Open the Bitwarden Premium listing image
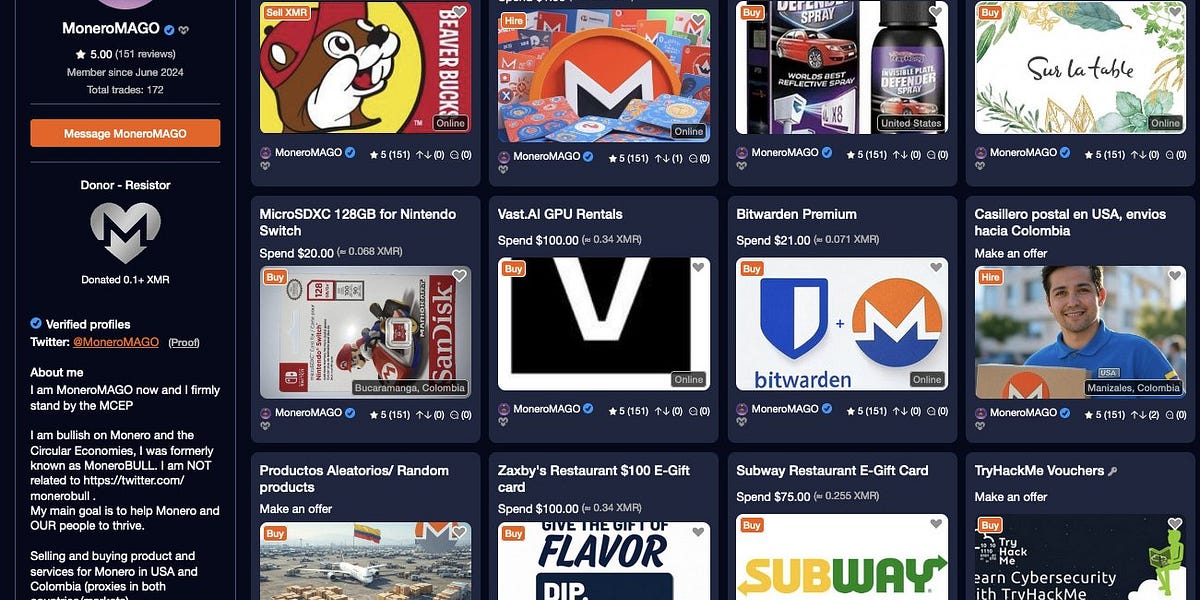The width and height of the screenshot is (1200, 600). [x=842, y=324]
